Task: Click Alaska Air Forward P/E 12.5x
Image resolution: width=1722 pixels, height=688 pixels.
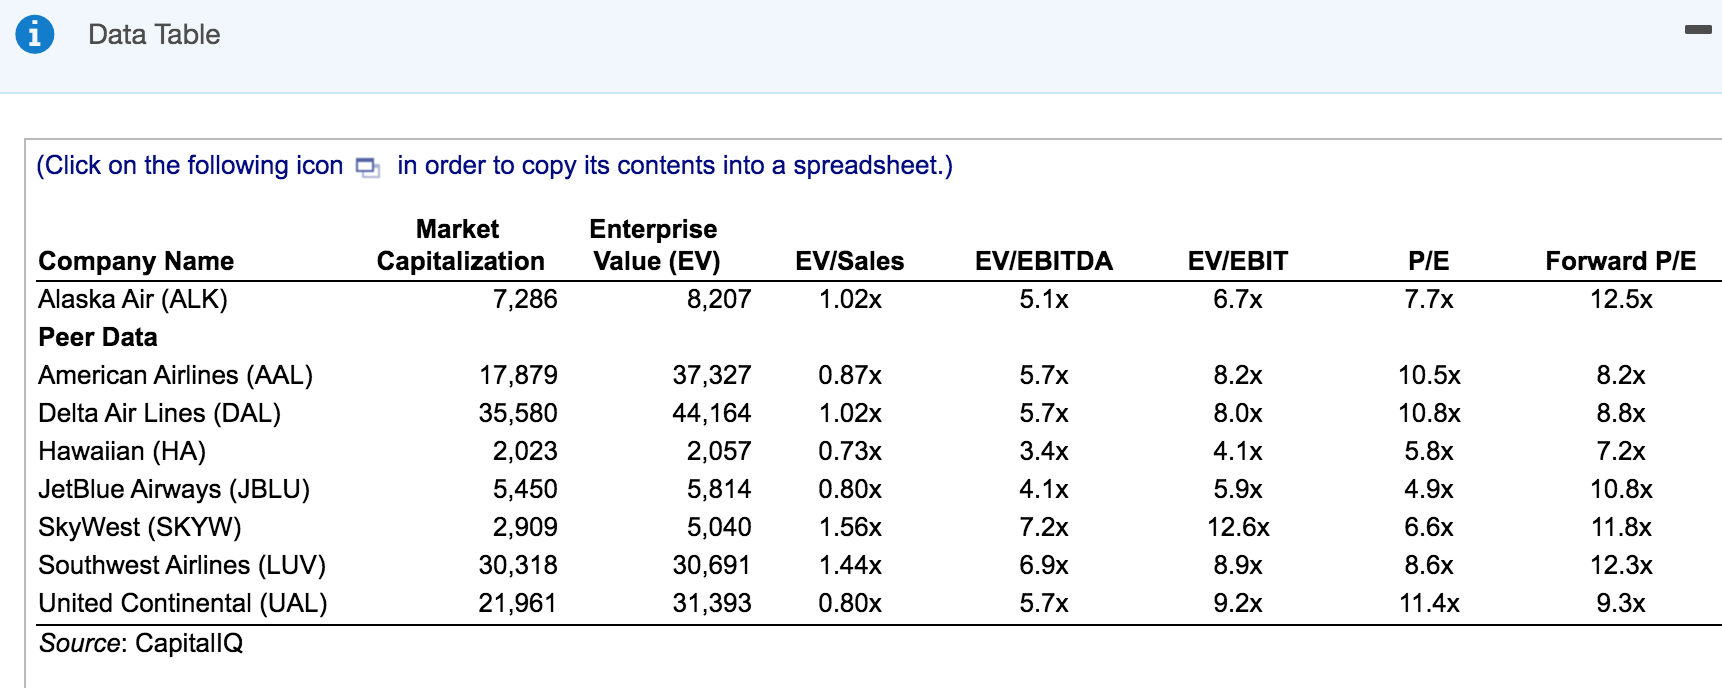Action: (x=1621, y=299)
